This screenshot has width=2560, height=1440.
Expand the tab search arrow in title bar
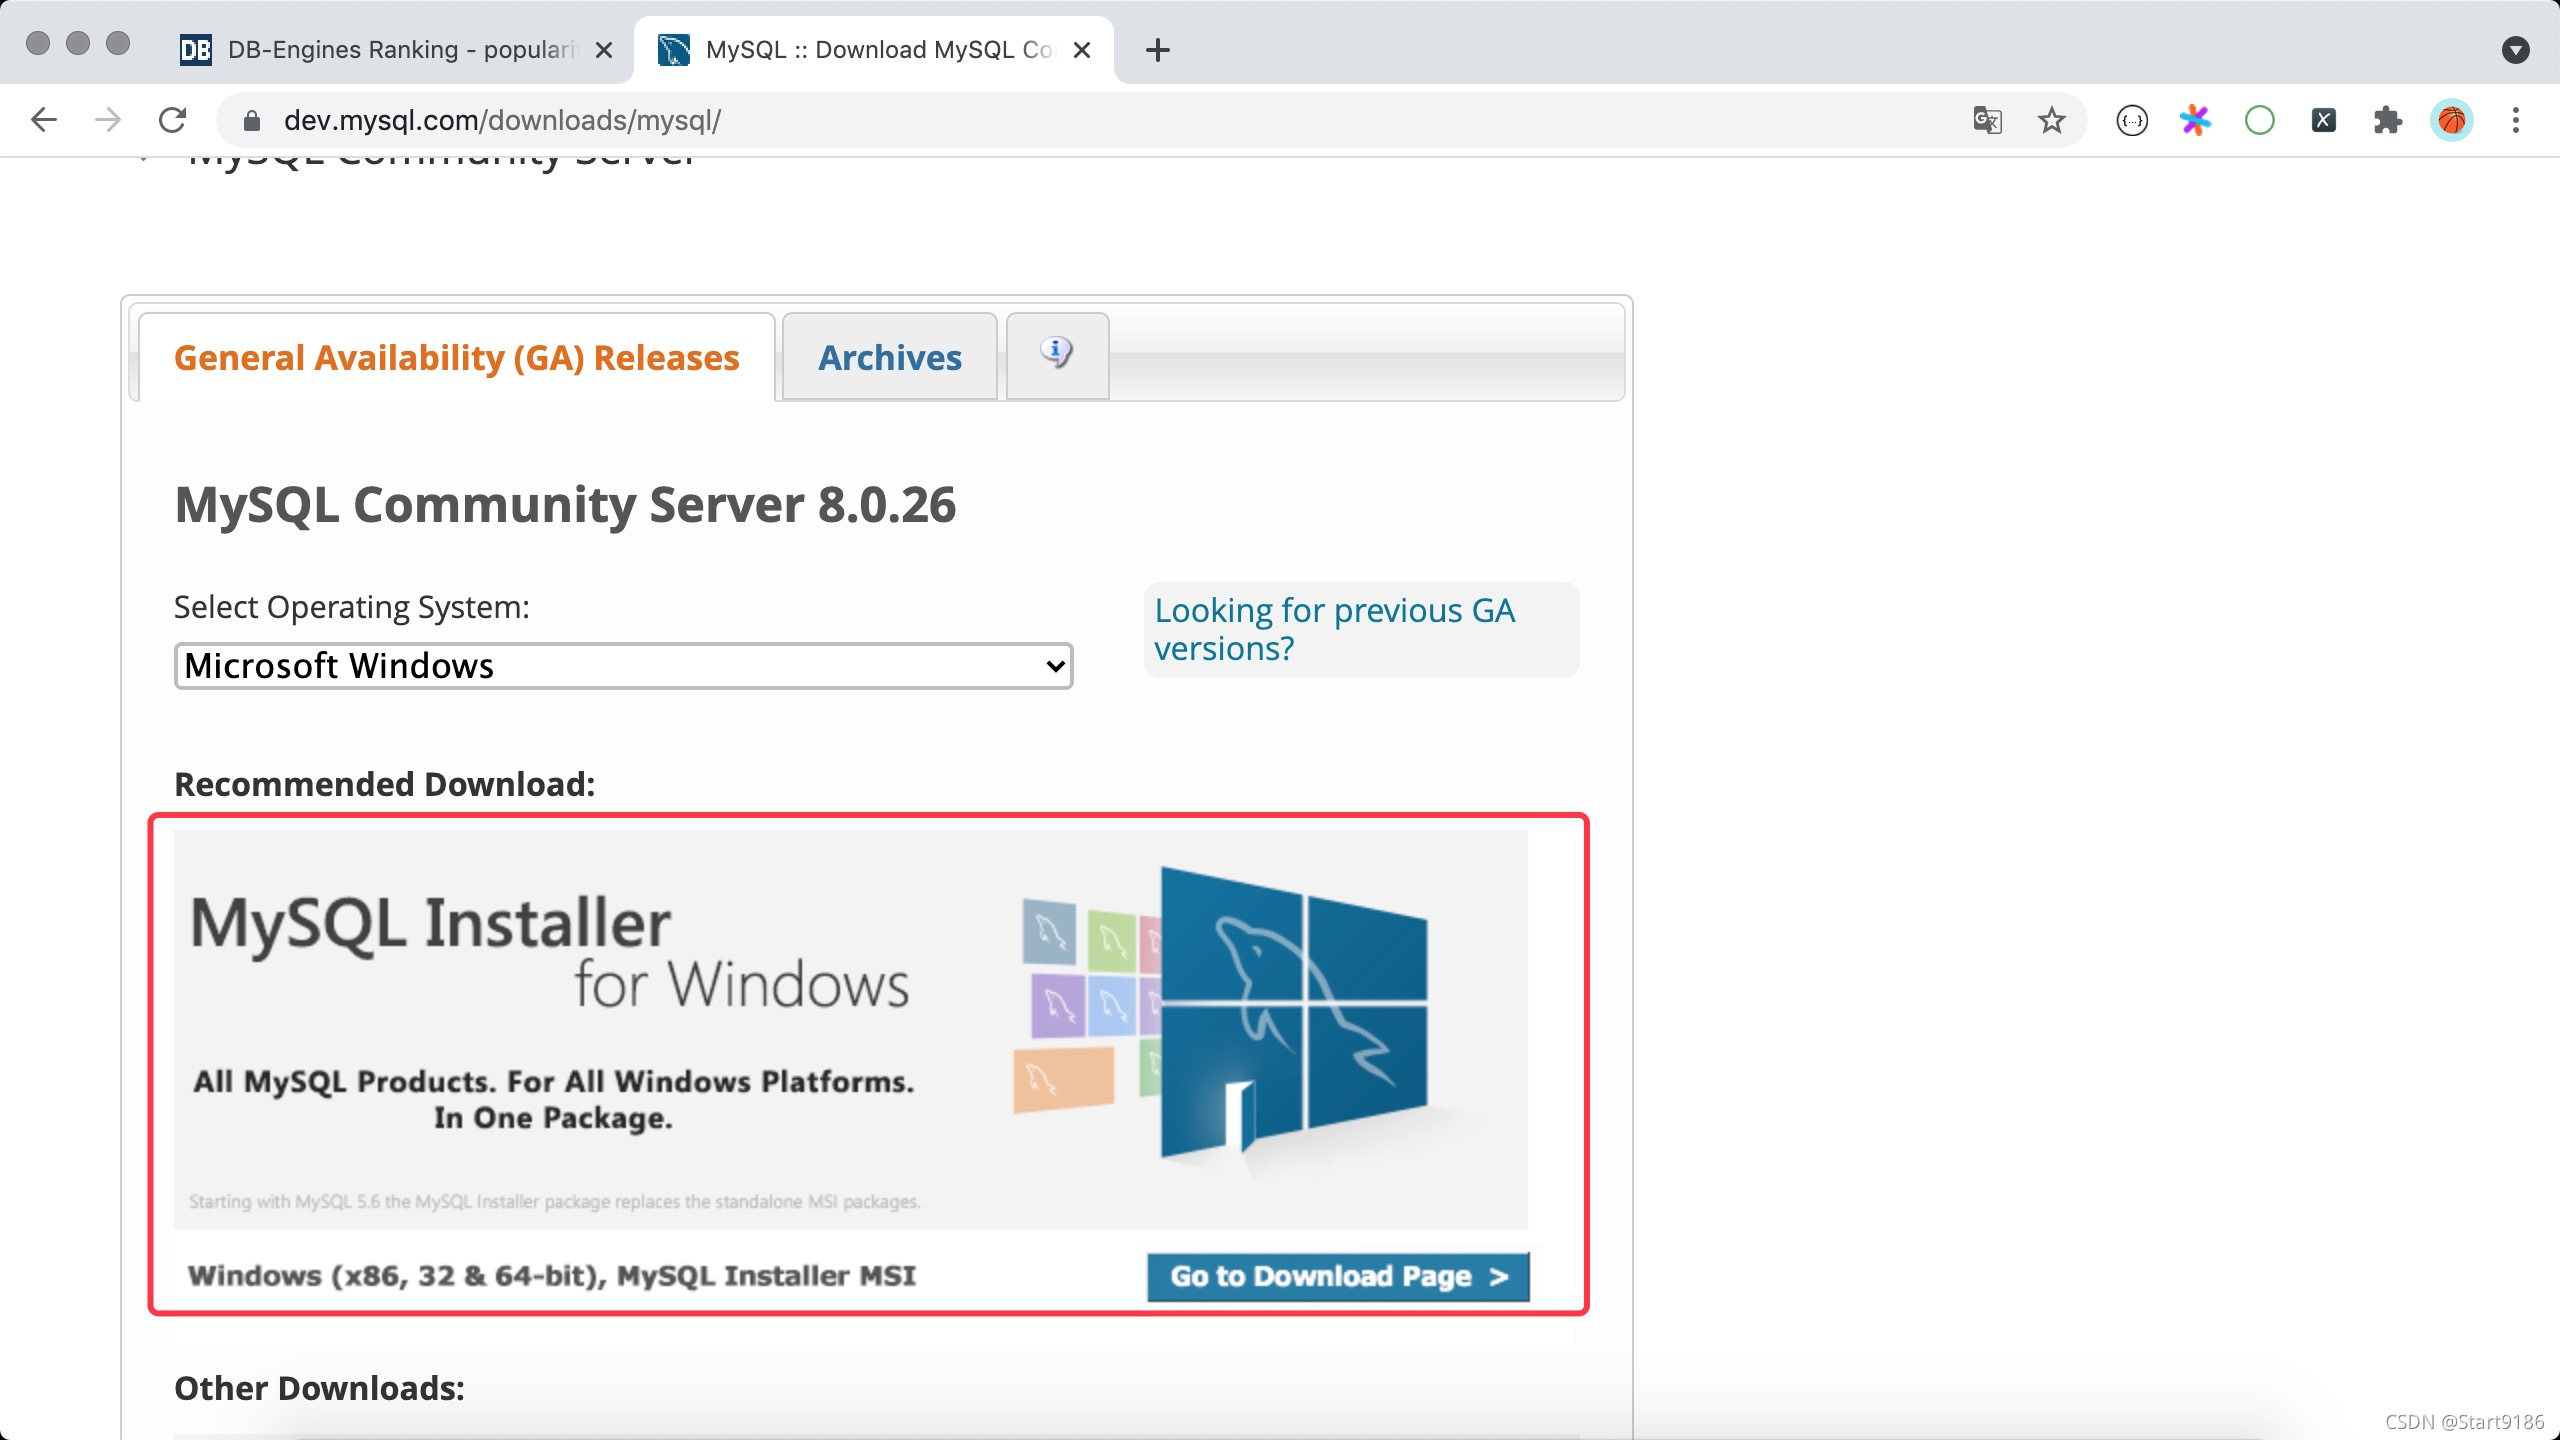[x=2515, y=50]
